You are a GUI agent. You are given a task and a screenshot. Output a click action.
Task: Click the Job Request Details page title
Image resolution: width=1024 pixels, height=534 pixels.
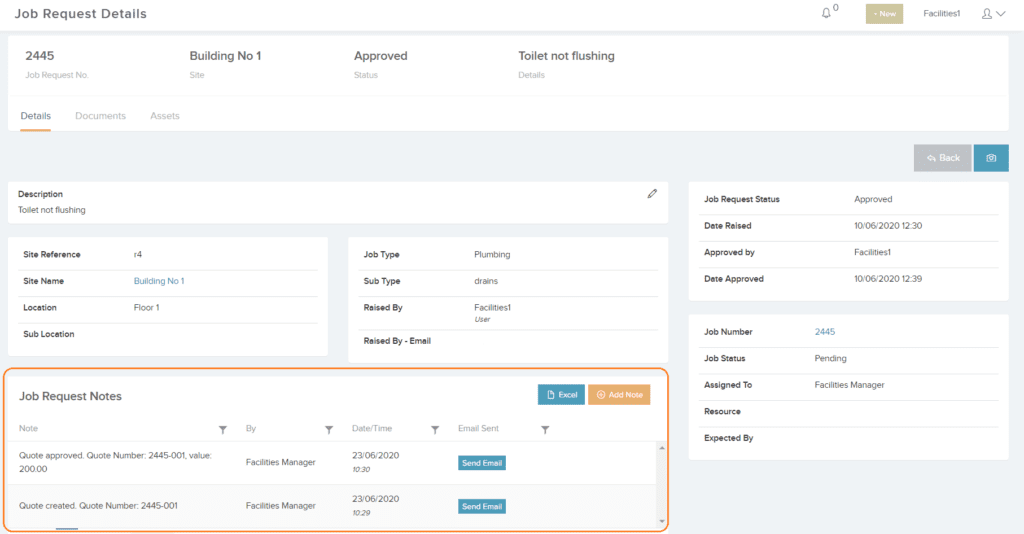[80, 14]
